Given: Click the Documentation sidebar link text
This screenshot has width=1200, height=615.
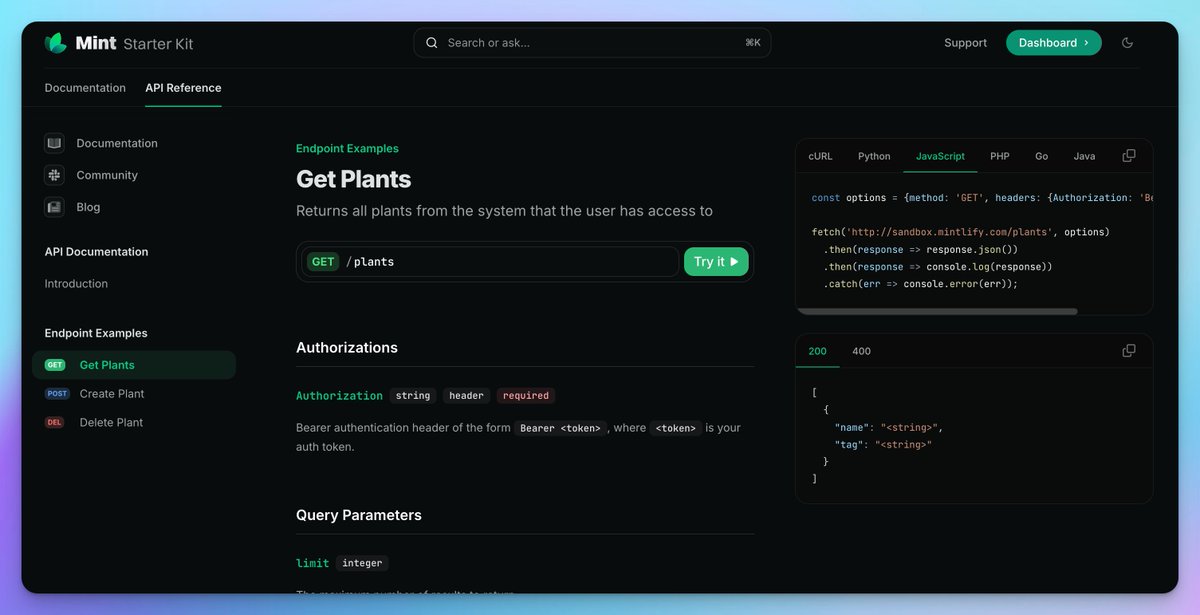Looking at the screenshot, I should tap(117, 143).
